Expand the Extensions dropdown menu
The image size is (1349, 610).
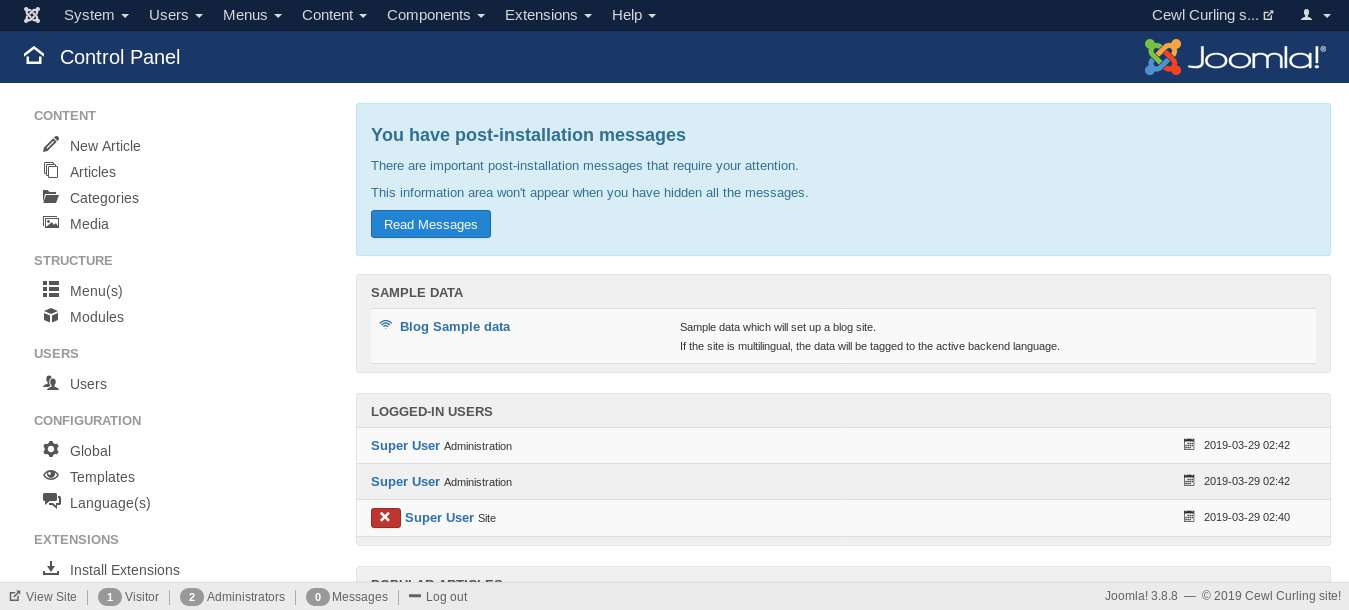[x=548, y=15]
